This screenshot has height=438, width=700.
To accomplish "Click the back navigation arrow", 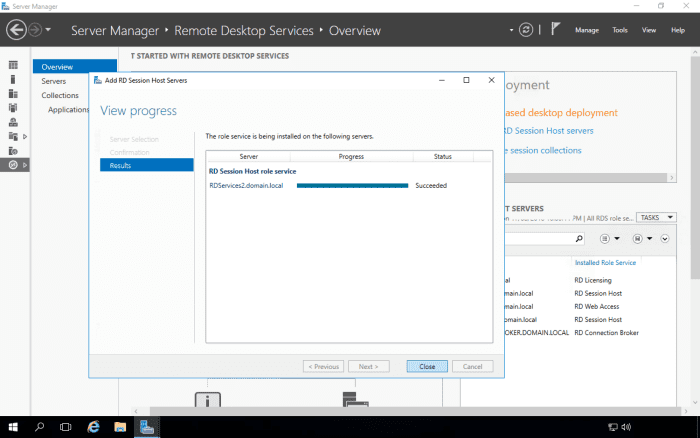I will tap(17, 30).
